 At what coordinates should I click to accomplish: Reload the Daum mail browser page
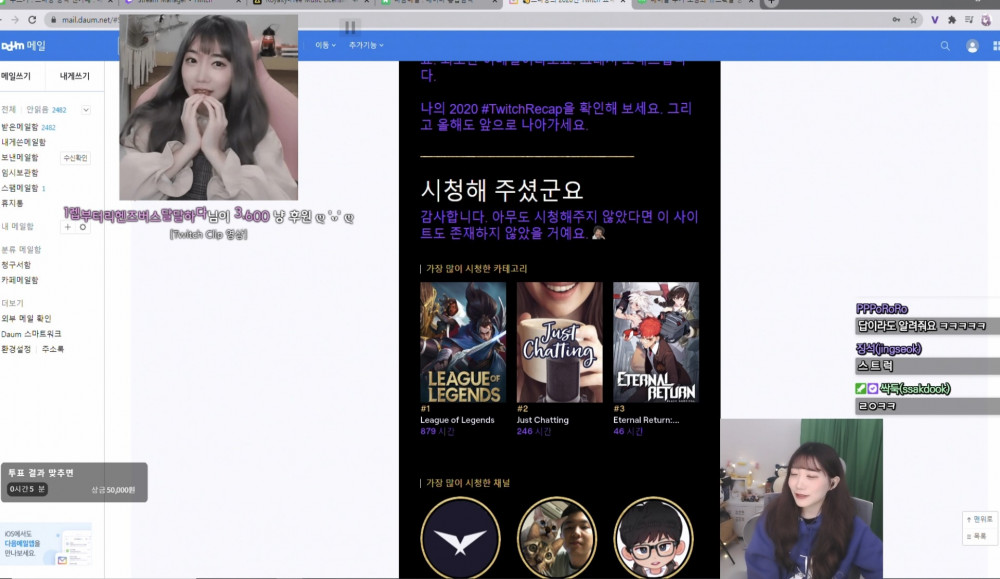pos(32,20)
